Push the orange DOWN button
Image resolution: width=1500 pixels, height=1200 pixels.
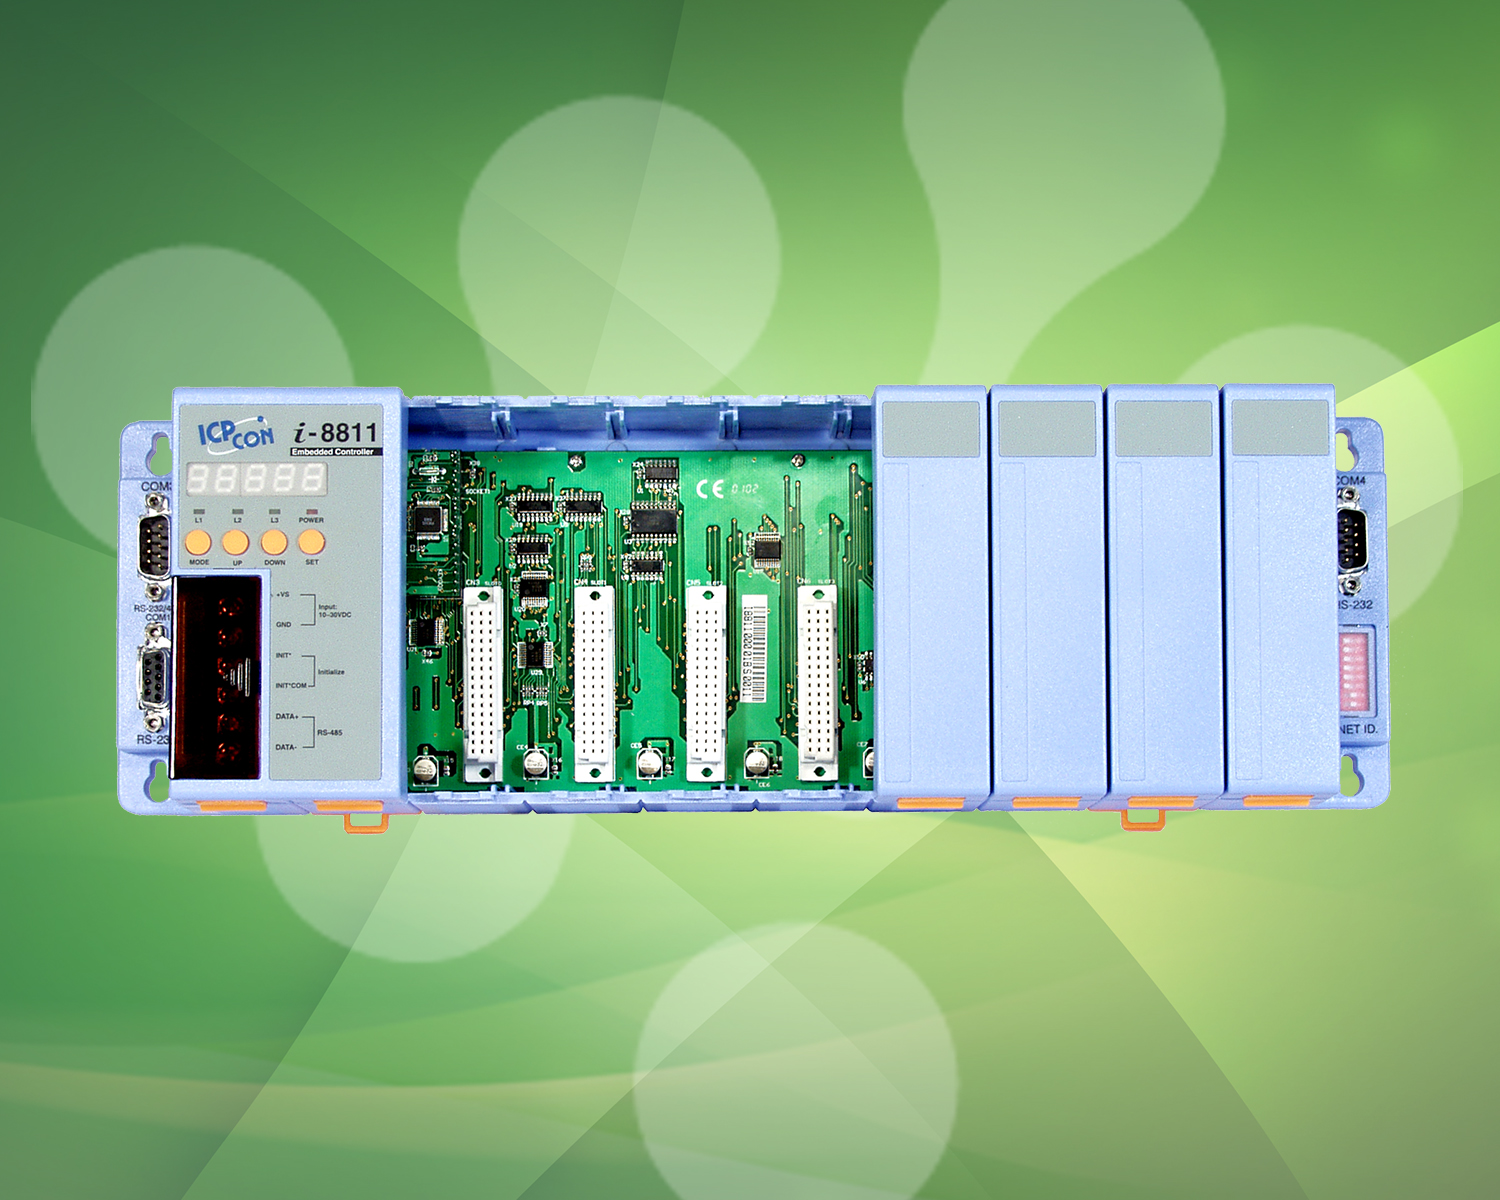pos(274,542)
